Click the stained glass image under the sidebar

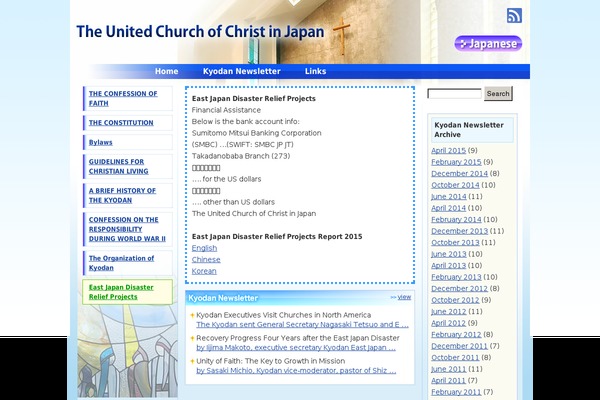point(127,351)
